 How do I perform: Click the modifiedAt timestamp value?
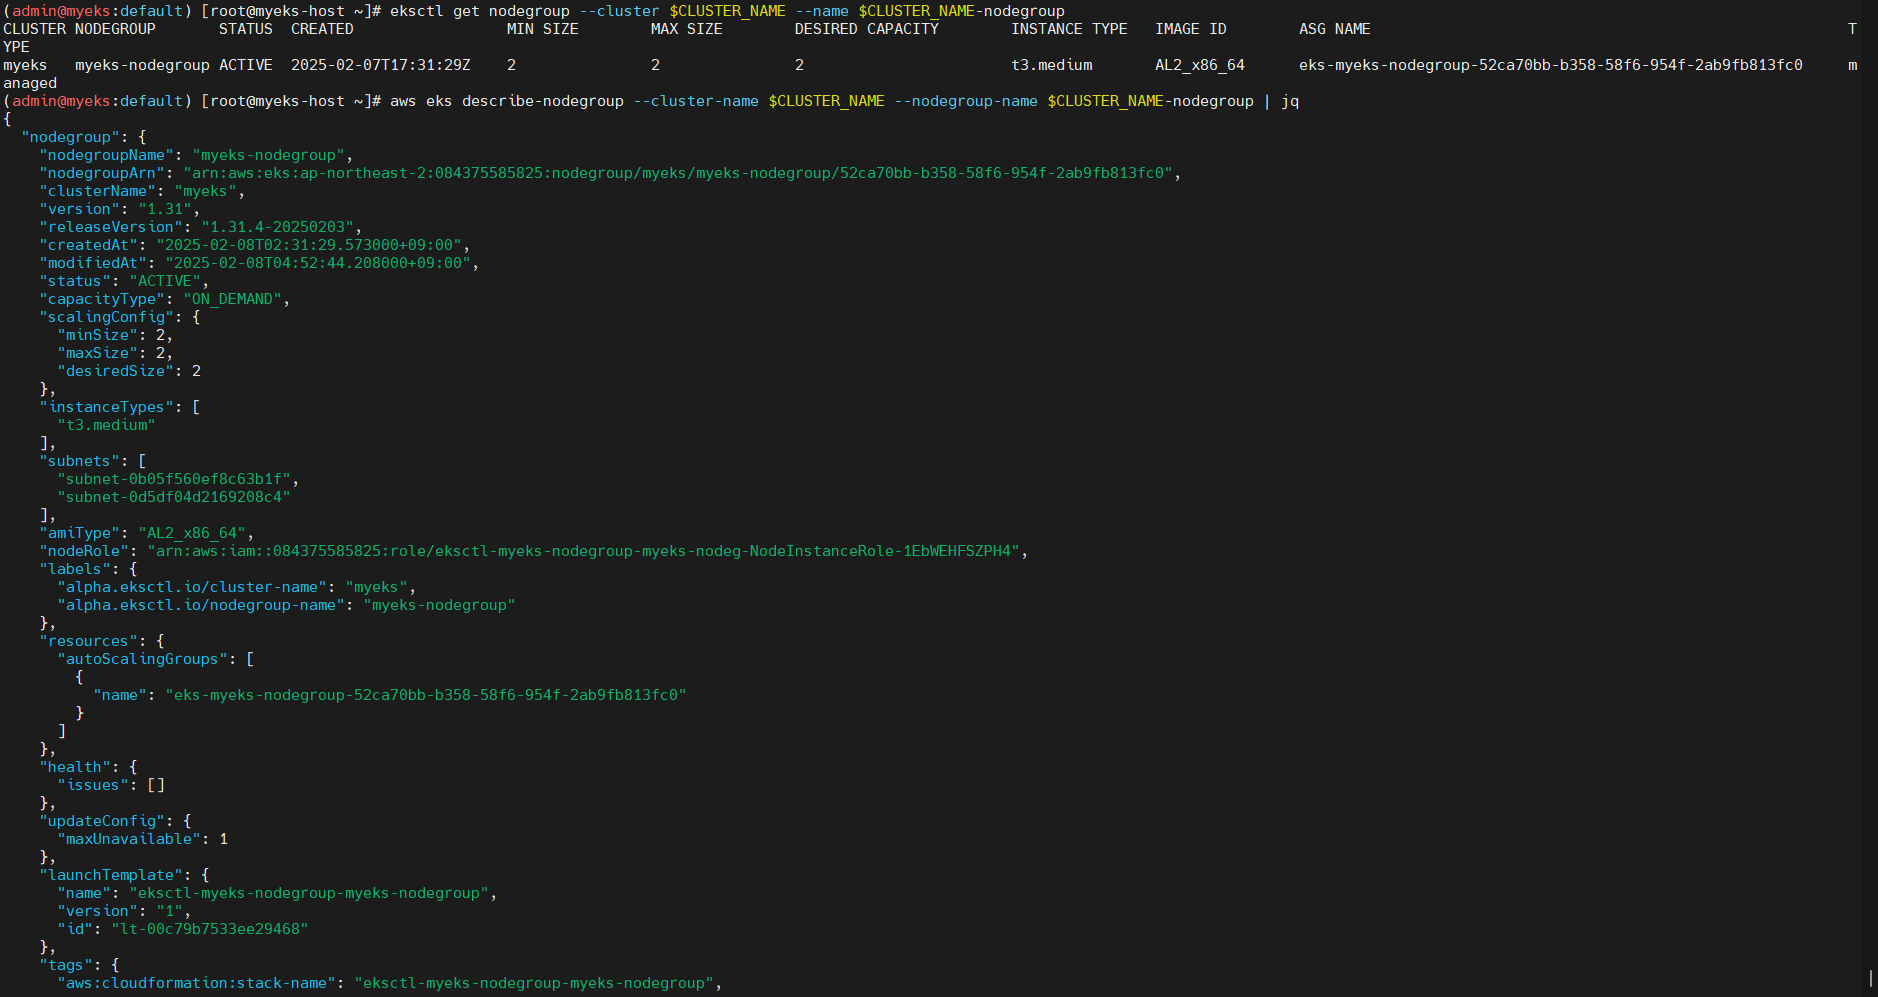(318, 263)
